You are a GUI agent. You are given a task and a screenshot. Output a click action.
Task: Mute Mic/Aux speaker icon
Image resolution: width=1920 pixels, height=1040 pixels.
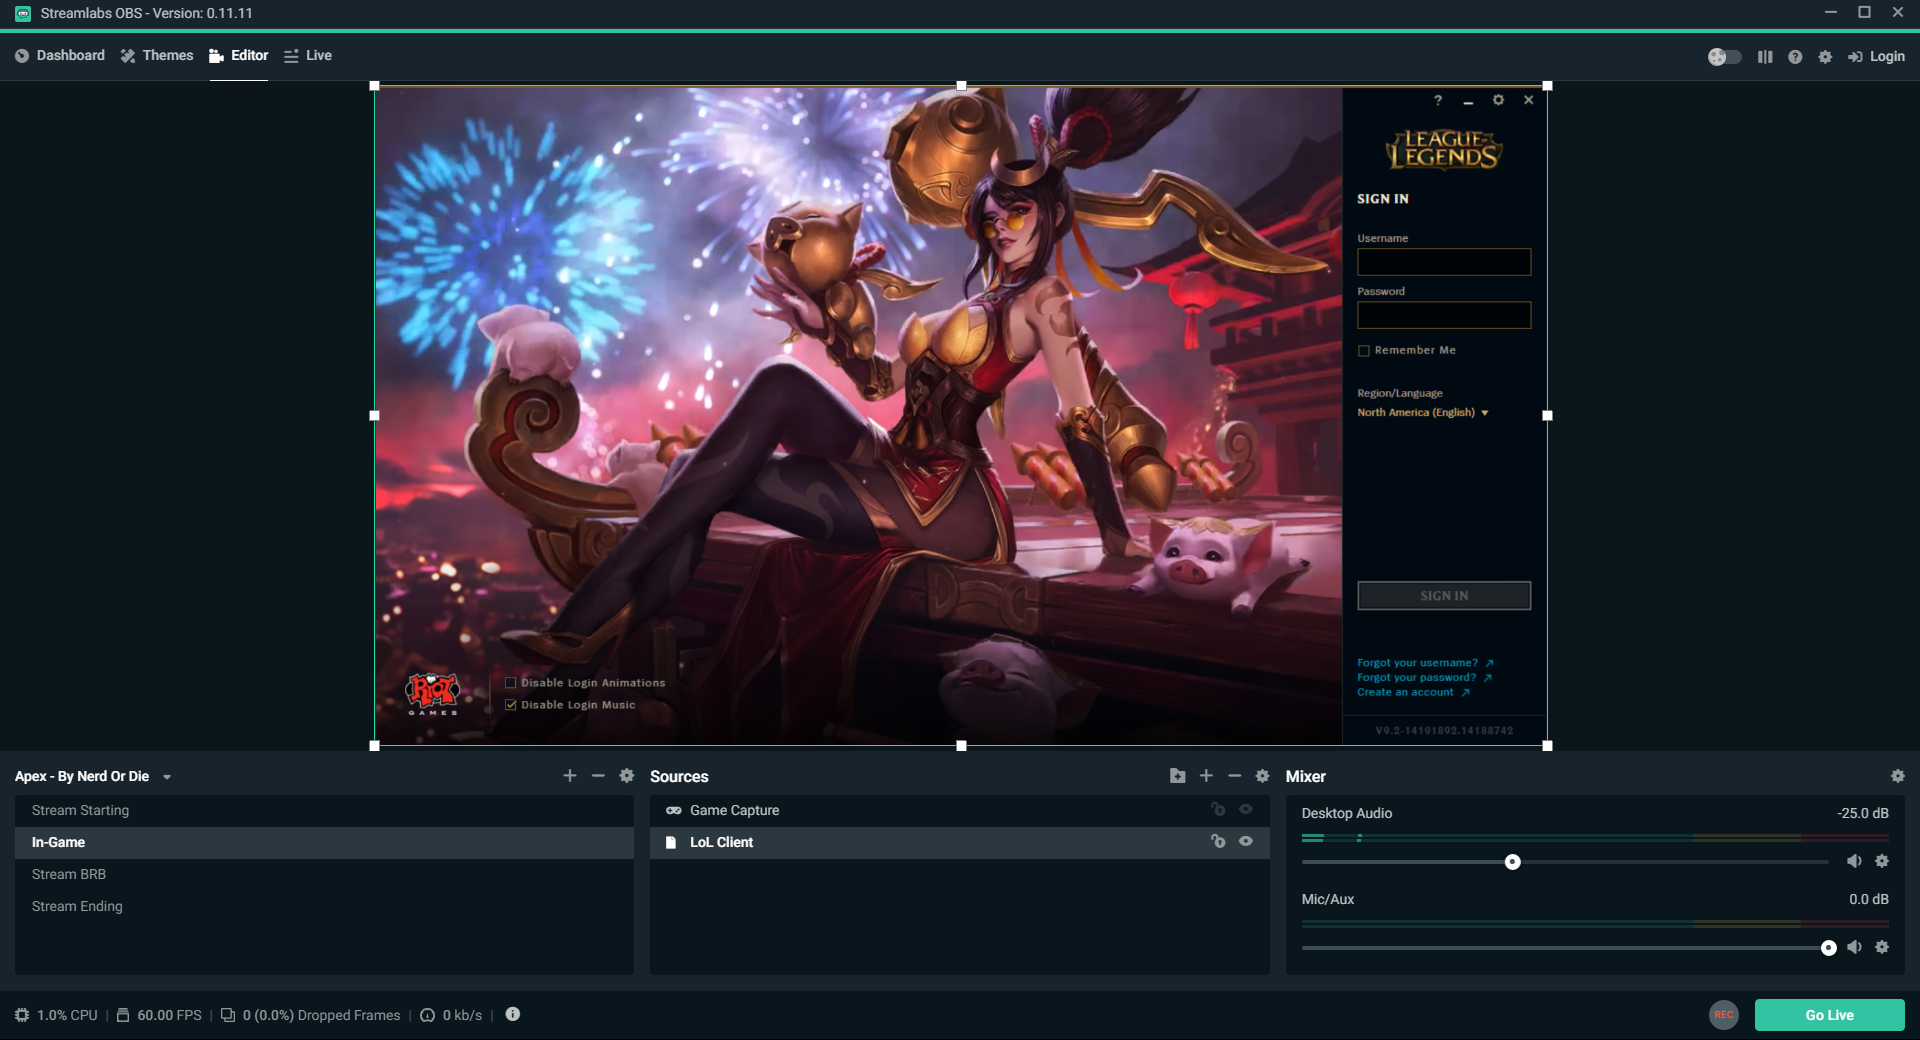click(1854, 947)
